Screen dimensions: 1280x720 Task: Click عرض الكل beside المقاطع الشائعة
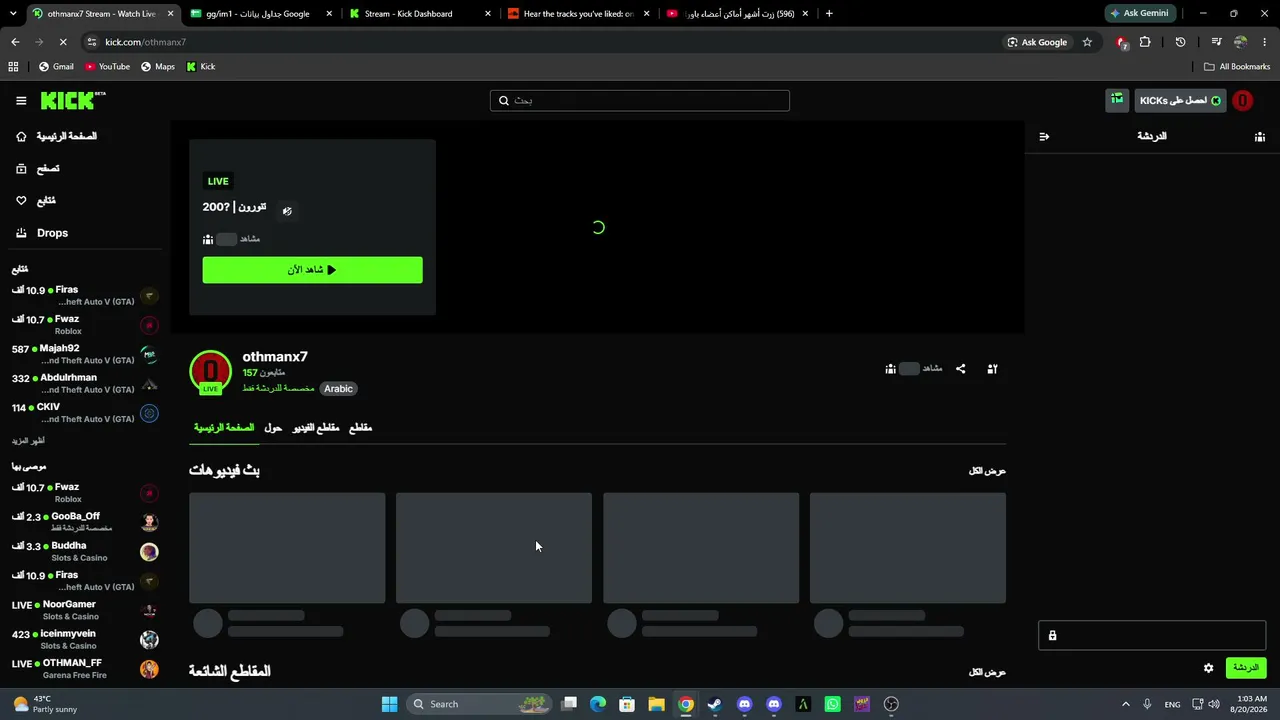987,672
